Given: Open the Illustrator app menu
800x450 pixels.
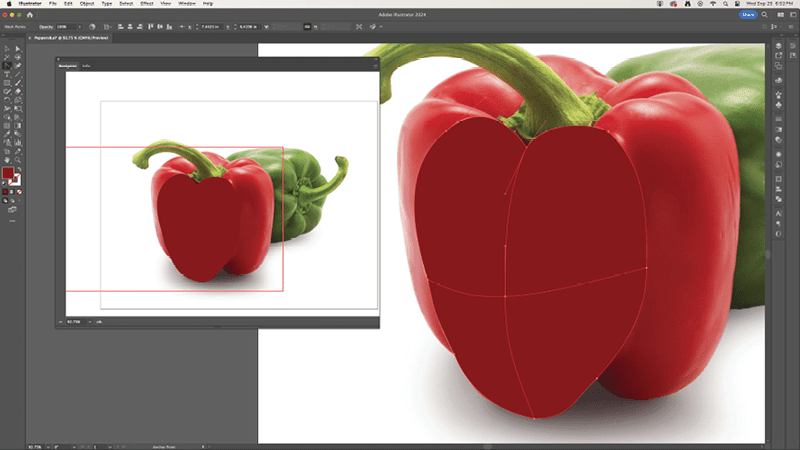Looking at the screenshot, I should [x=30, y=4].
